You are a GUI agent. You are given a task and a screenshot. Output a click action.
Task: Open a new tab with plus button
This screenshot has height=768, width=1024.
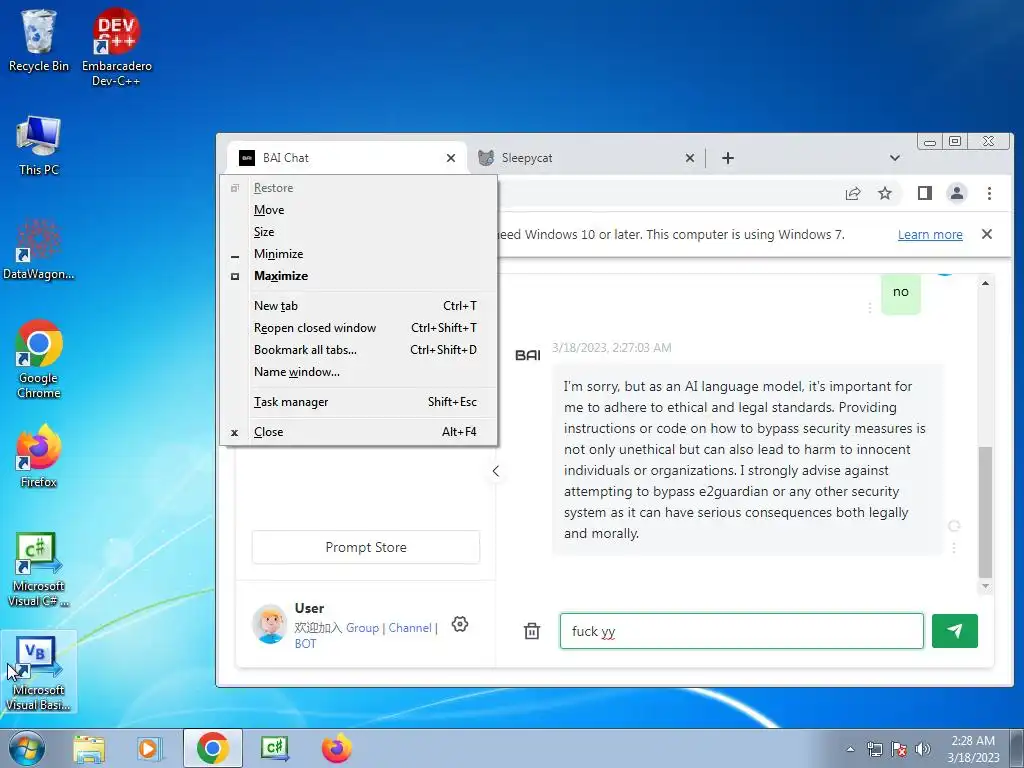(728, 158)
